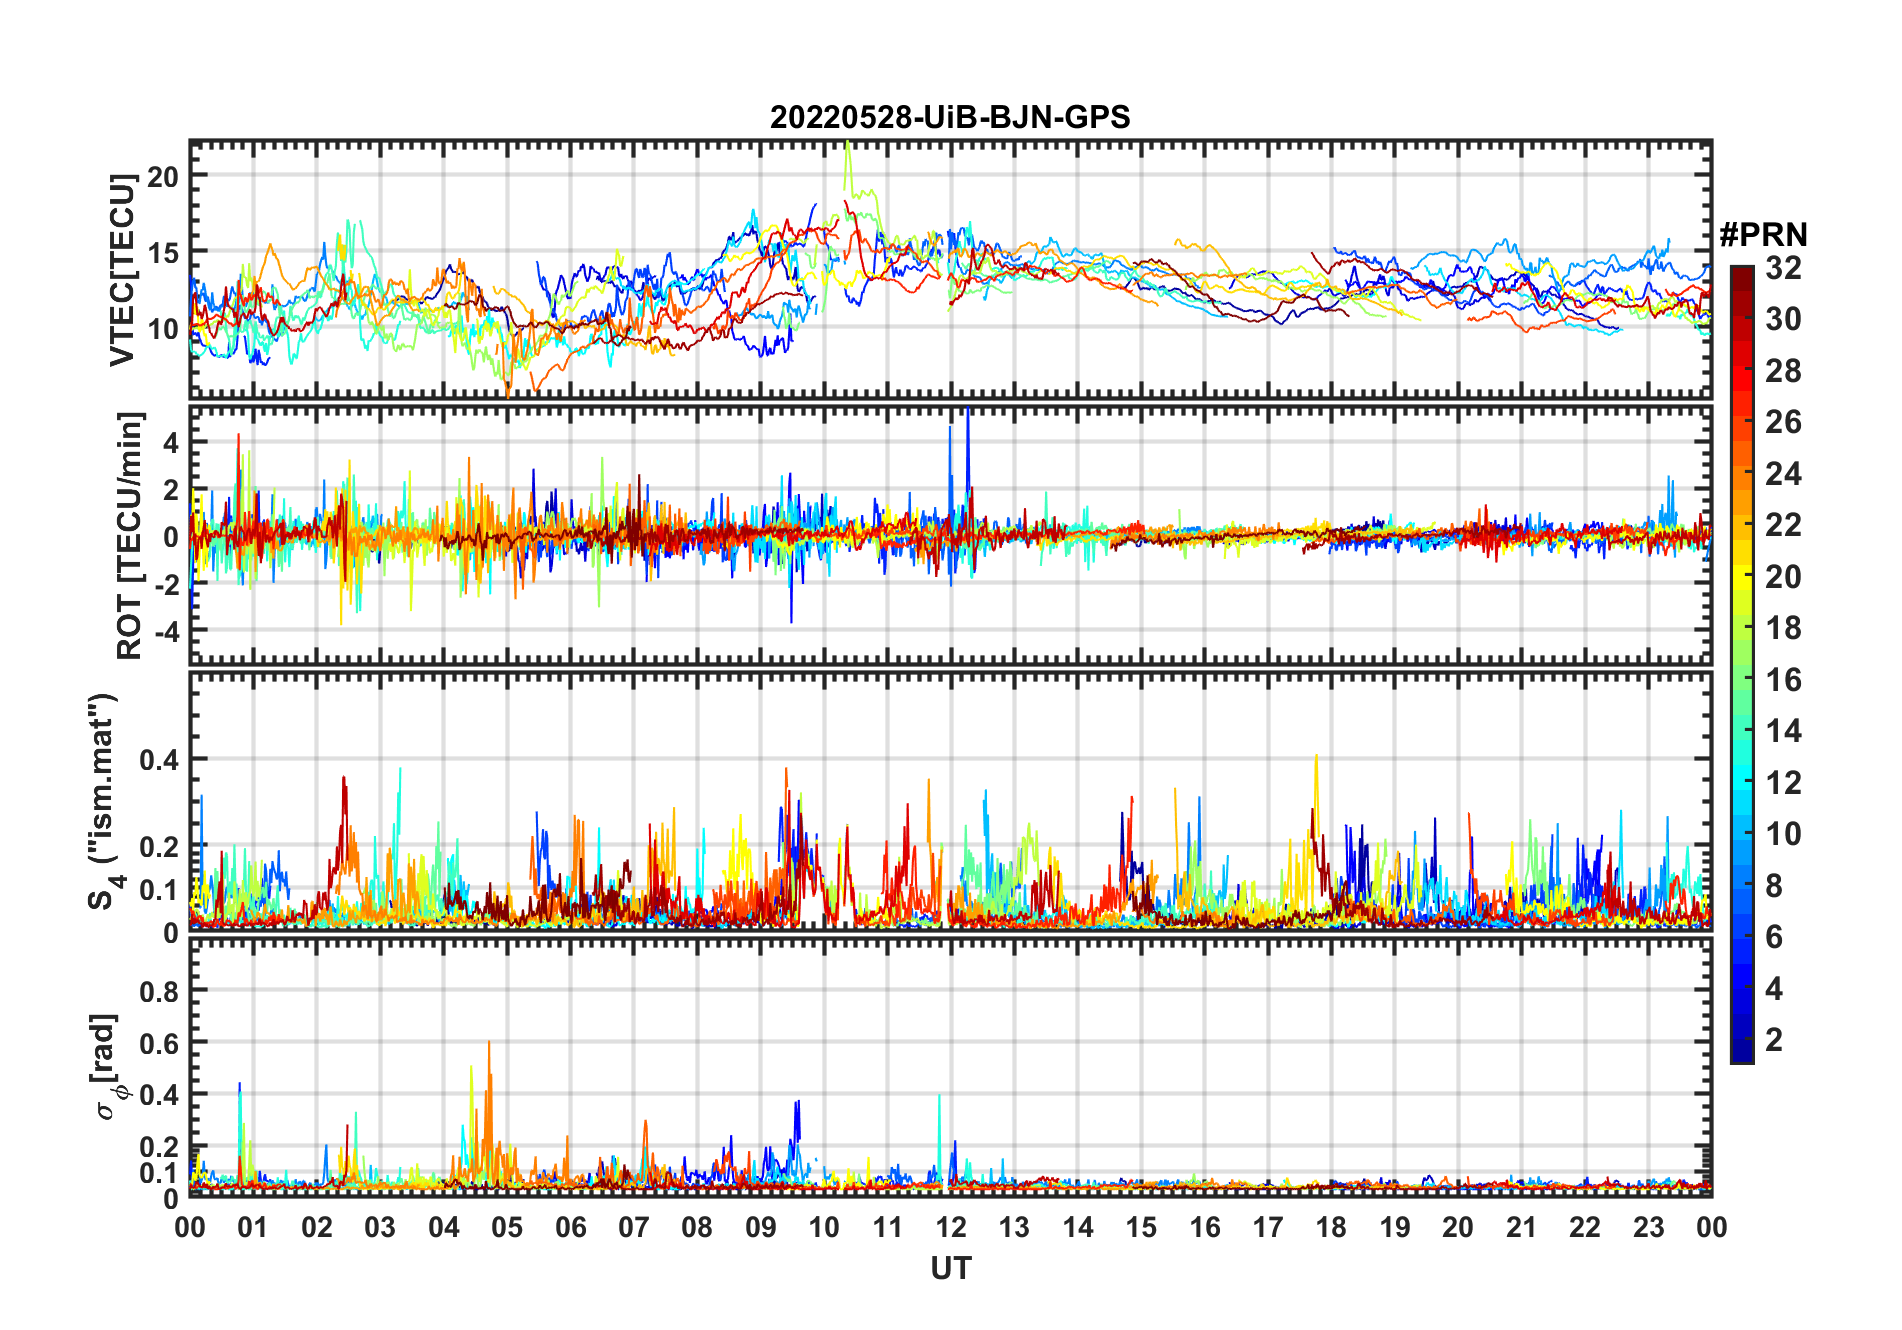The image size is (1902, 1330).
Task: Click the S4 ("ism.mat") axis label
Action: tap(104, 801)
